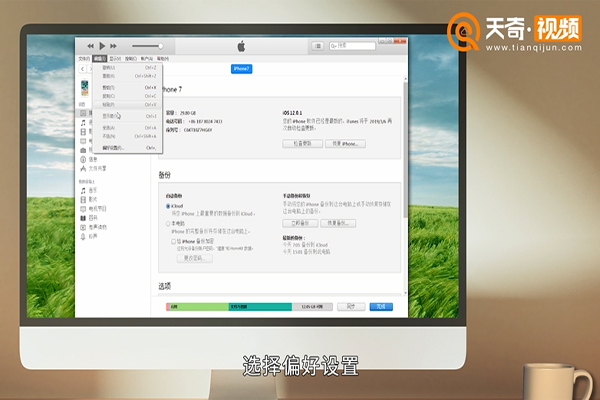Click the 恢复 iPhone... Restore button
This screenshot has height=400, width=600.
click(x=345, y=144)
